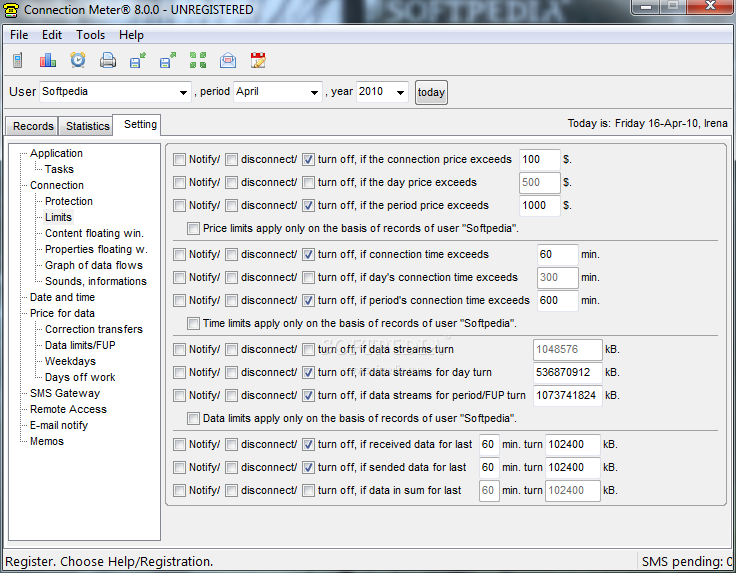Viewport: 736px width, 573px height.
Task: Select Weekdays in the settings tree
Action: [x=70, y=361]
